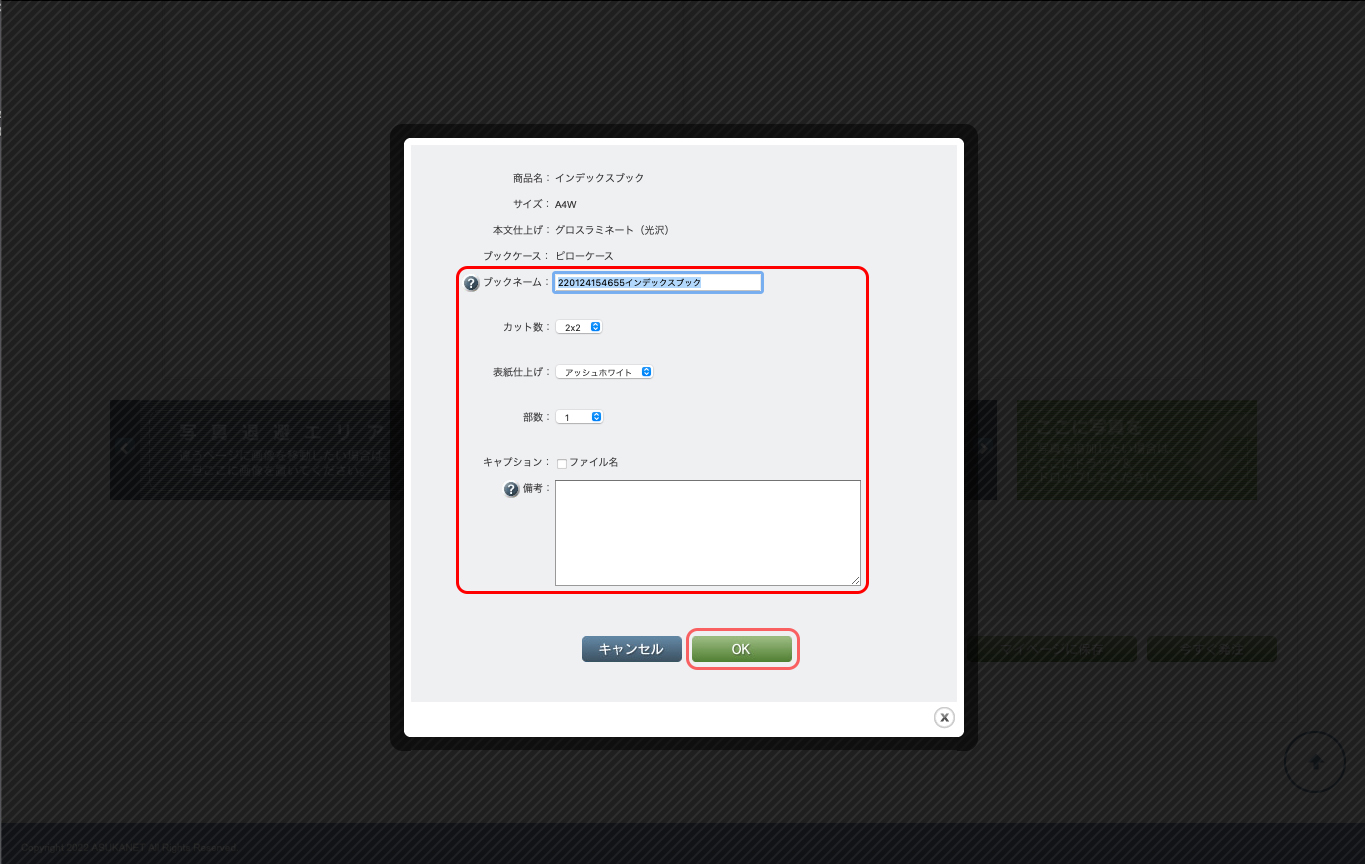This screenshot has width=1365, height=864.
Task: Click inside the 備考 notes text area
Action: click(x=708, y=533)
